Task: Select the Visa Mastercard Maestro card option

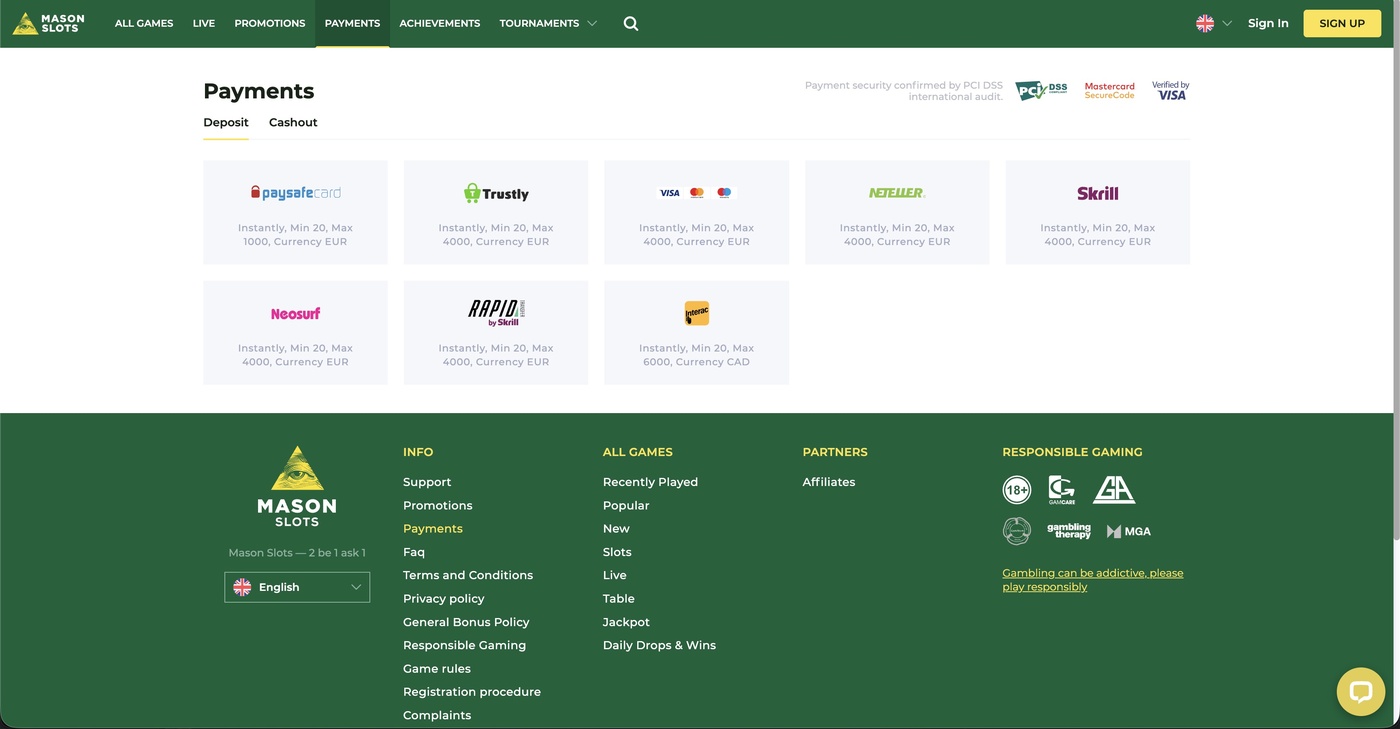Action: coord(696,212)
